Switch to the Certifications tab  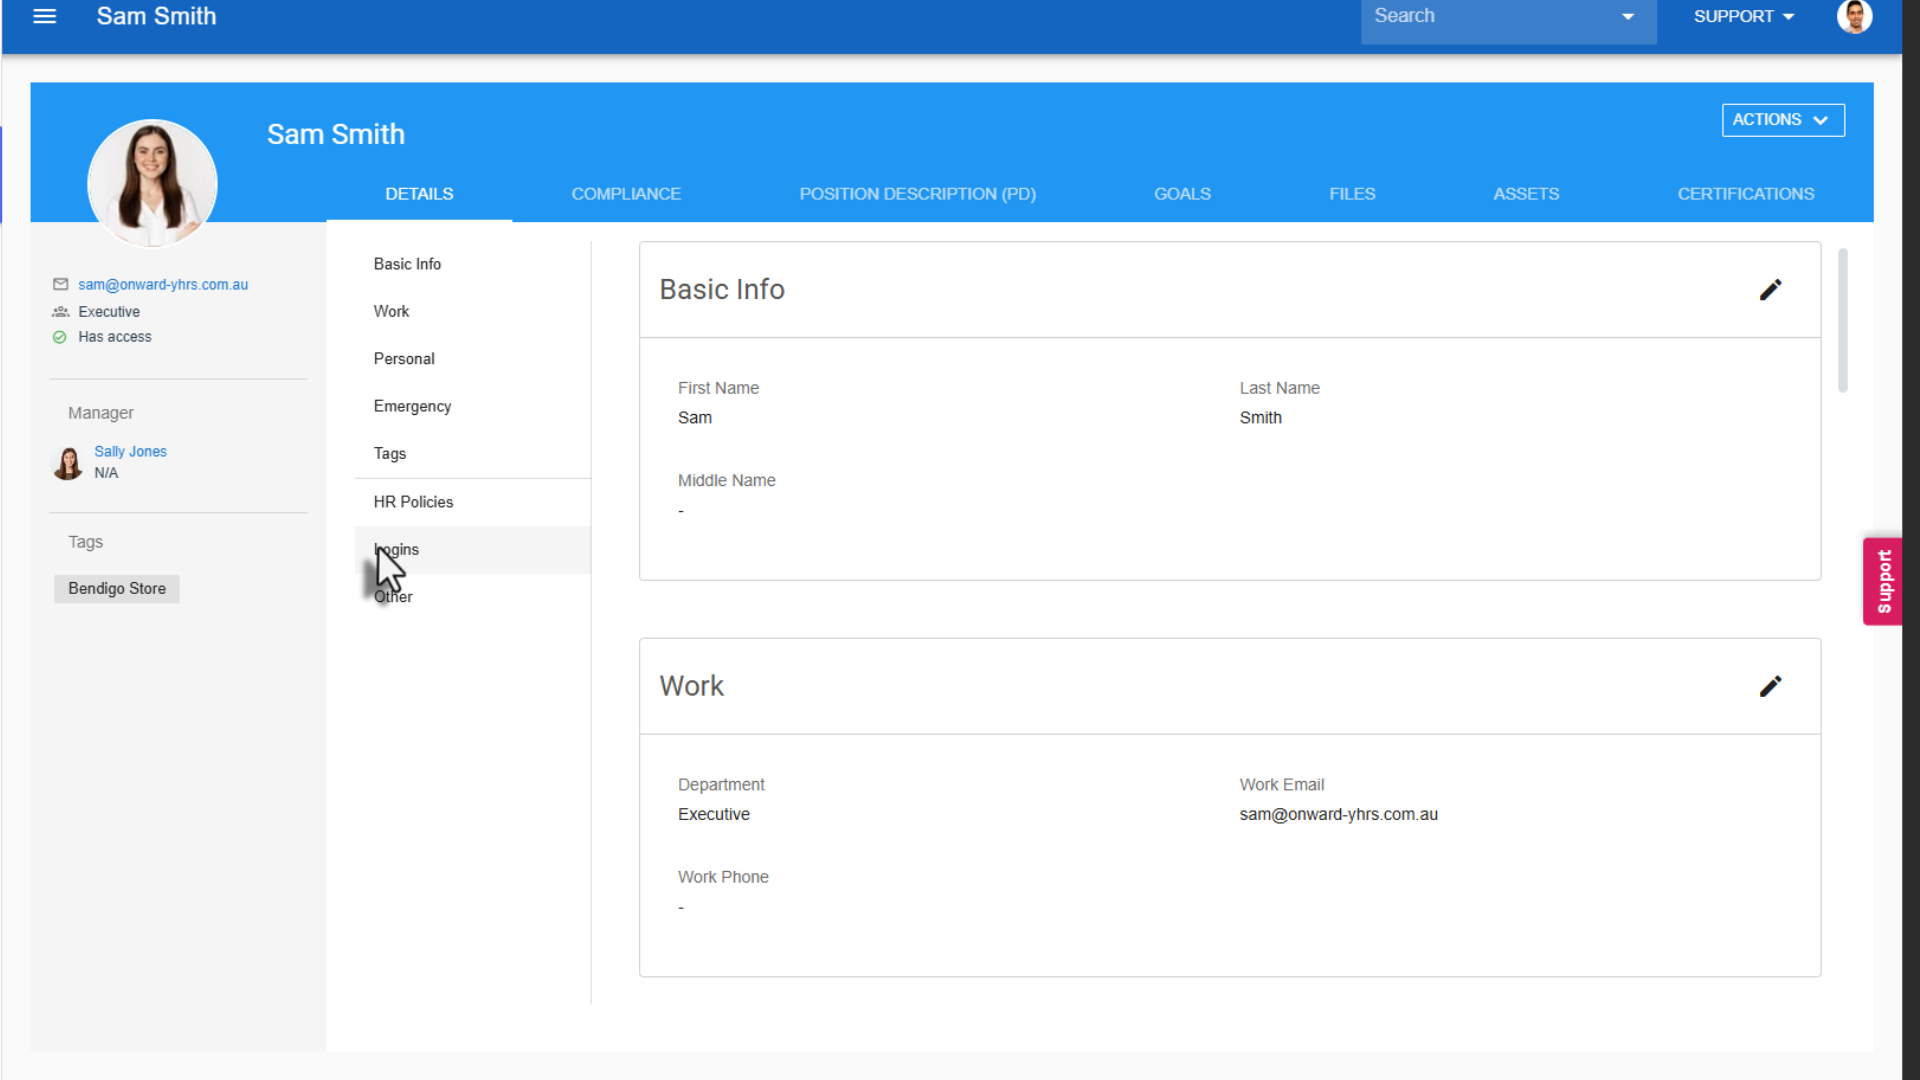click(1745, 194)
